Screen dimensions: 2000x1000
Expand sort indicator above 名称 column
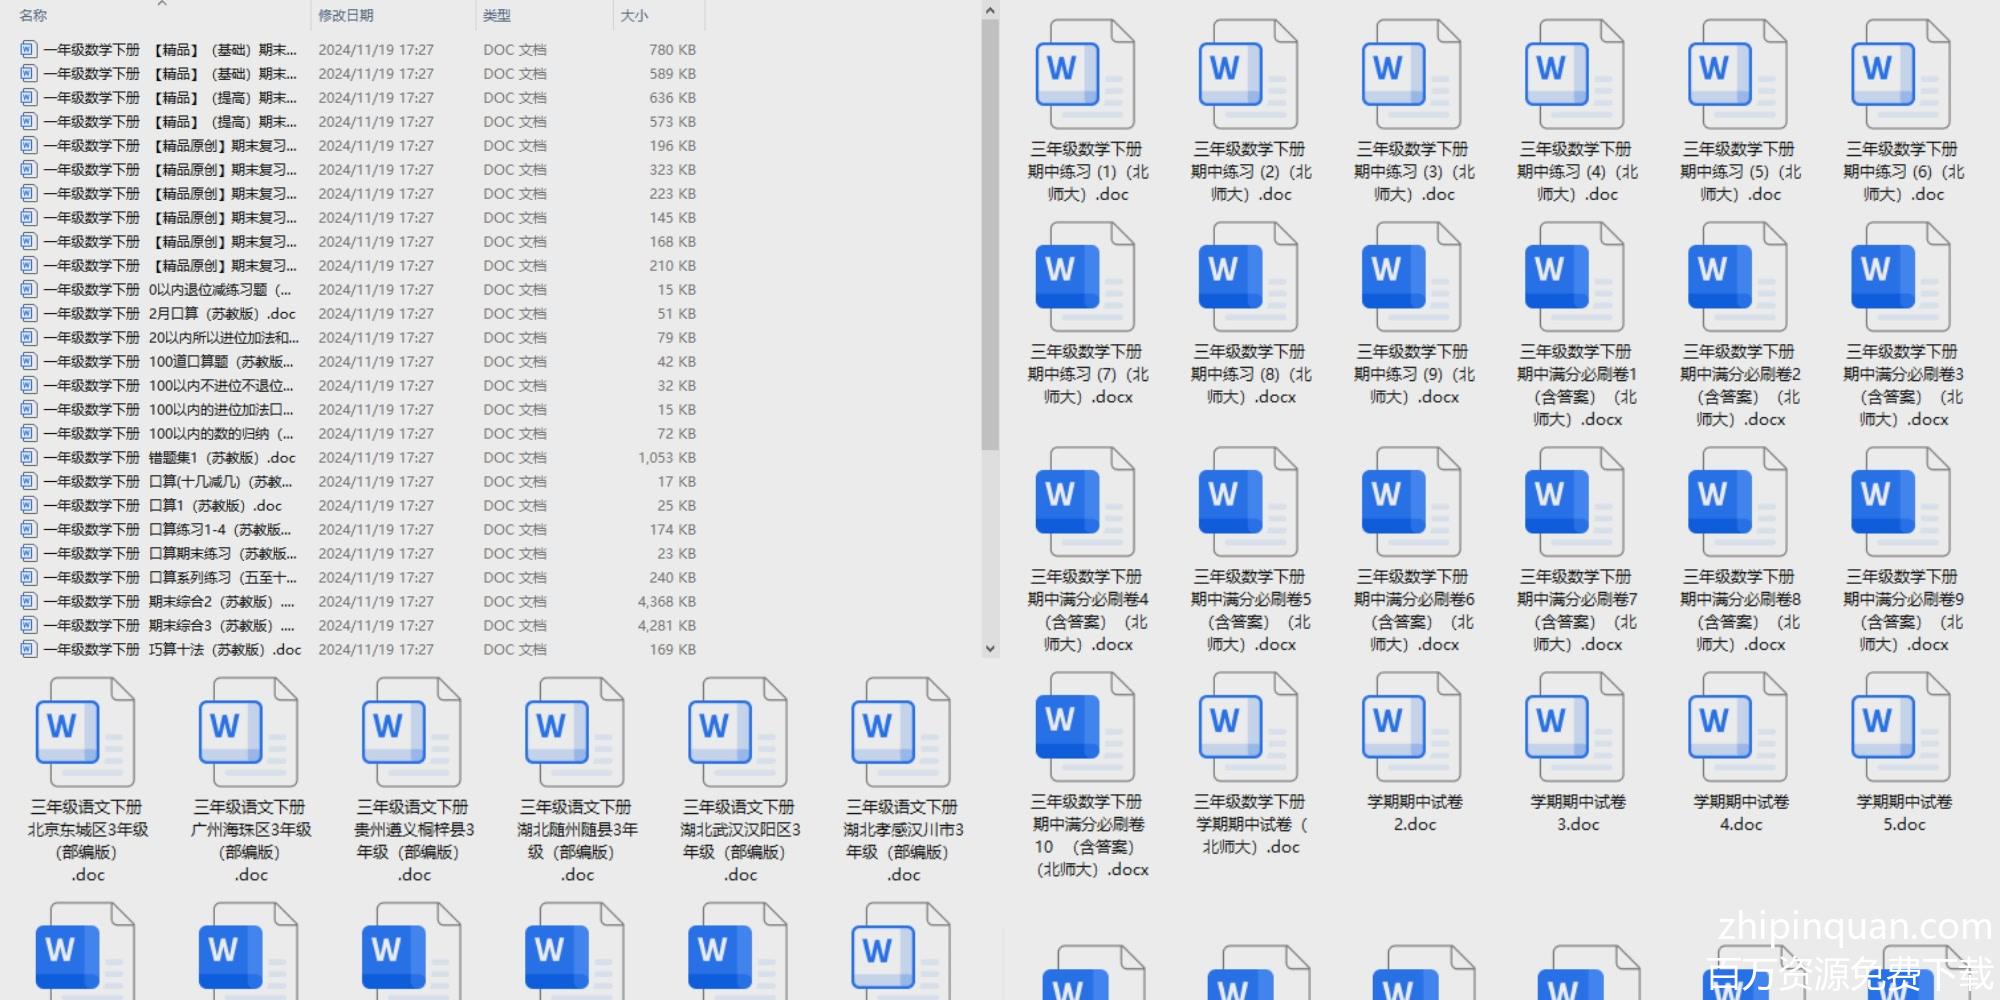tap(162, 4)
